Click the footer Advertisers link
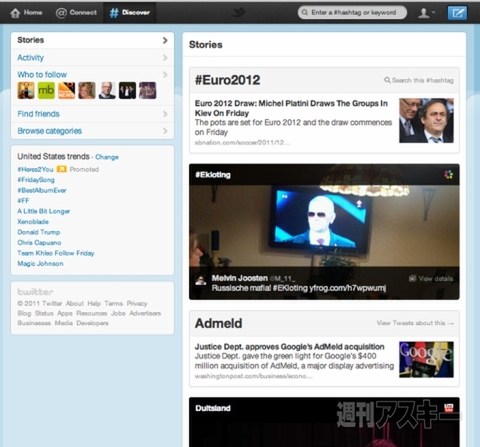The width and height of the screenshot is (480, 447). pyautogui.click(x=145, y=313)
